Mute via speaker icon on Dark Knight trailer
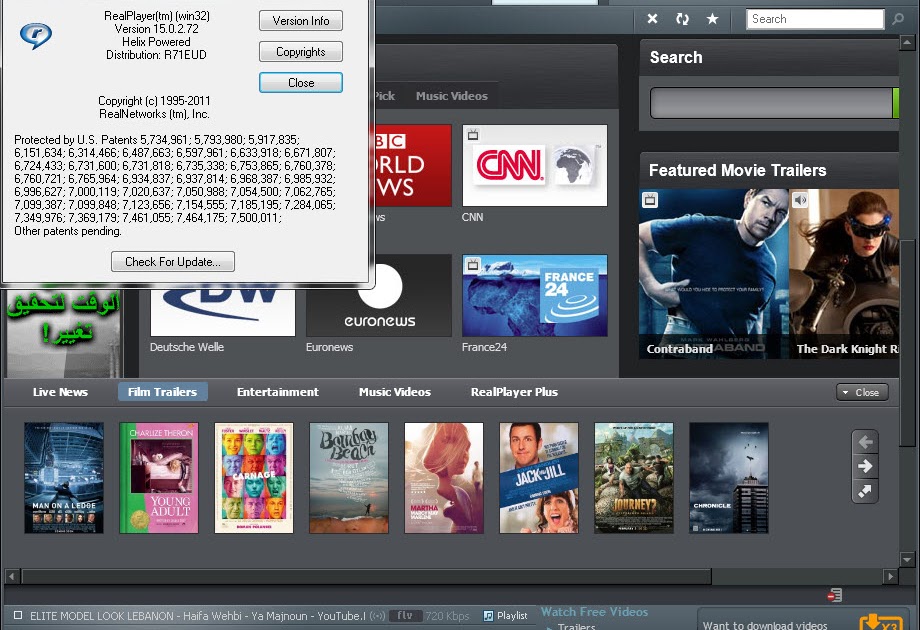The width and height of the screenshot is (920, 630). 800,200
